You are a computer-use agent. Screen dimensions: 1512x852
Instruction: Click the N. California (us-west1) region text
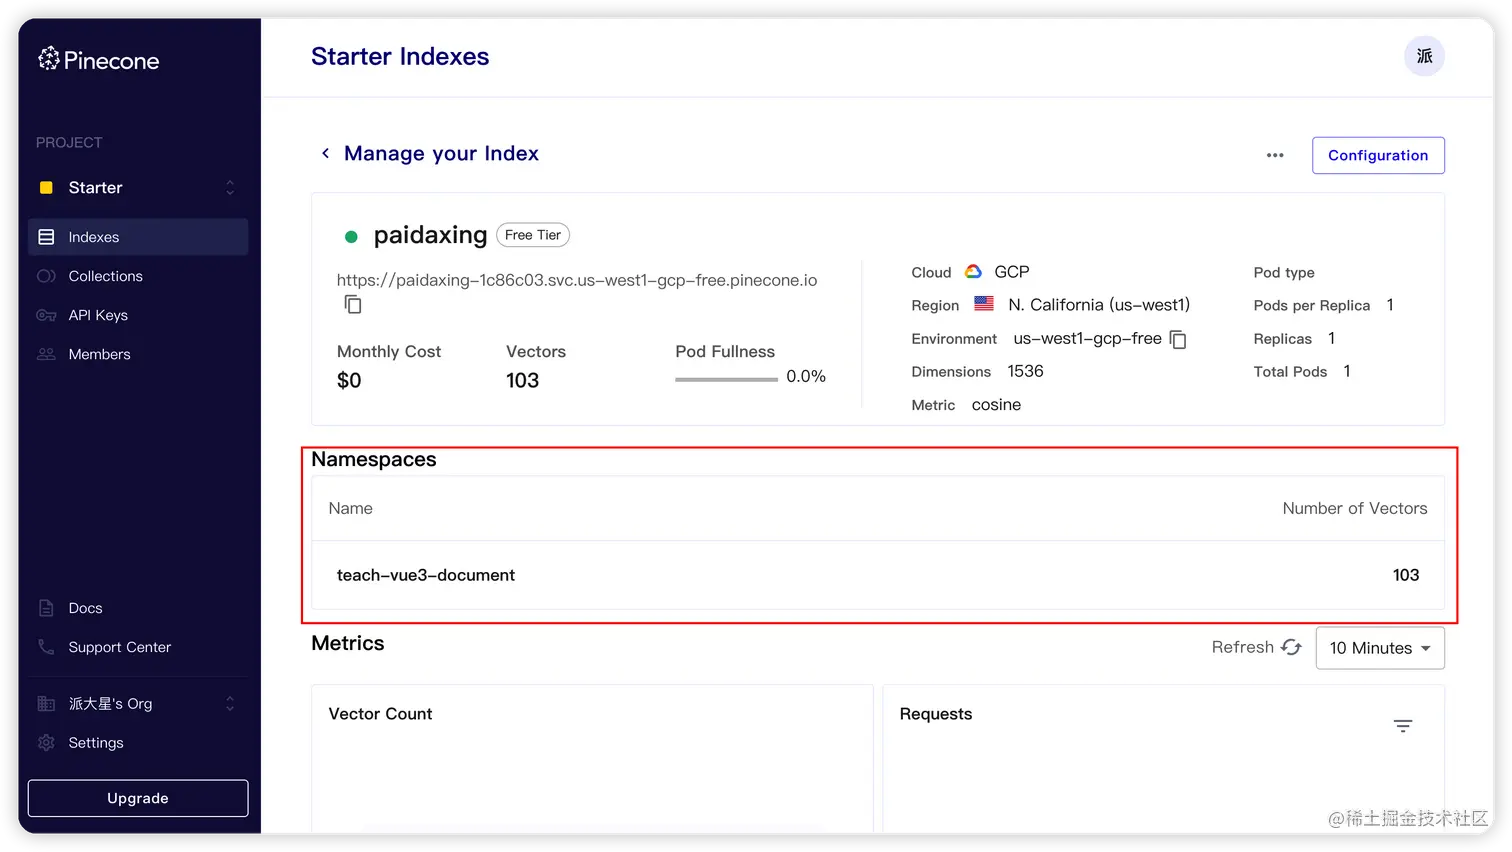click(1099, 305)
